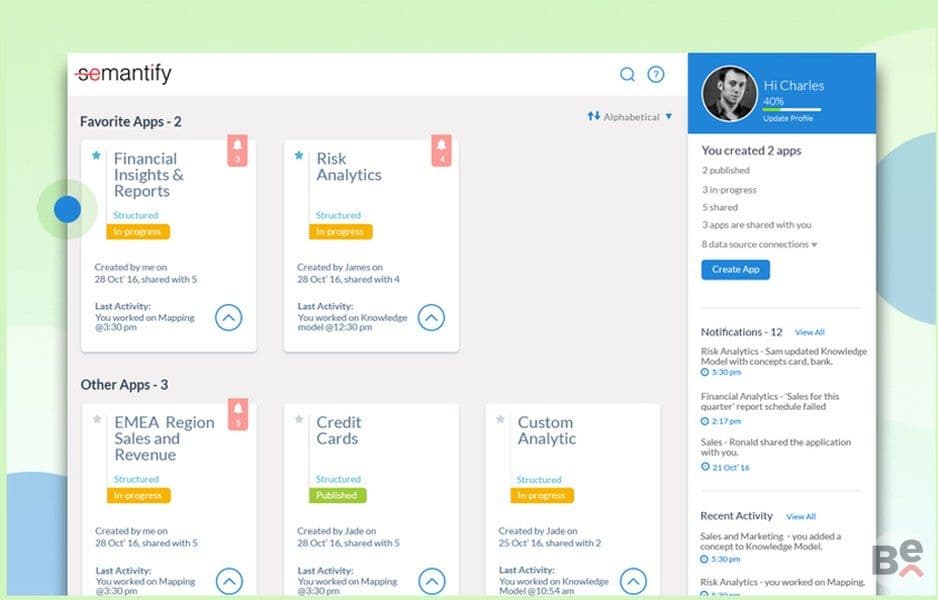Collapse Credit Cards card with chevron button
The image size is (938, 600).
(x=432, y=581)
